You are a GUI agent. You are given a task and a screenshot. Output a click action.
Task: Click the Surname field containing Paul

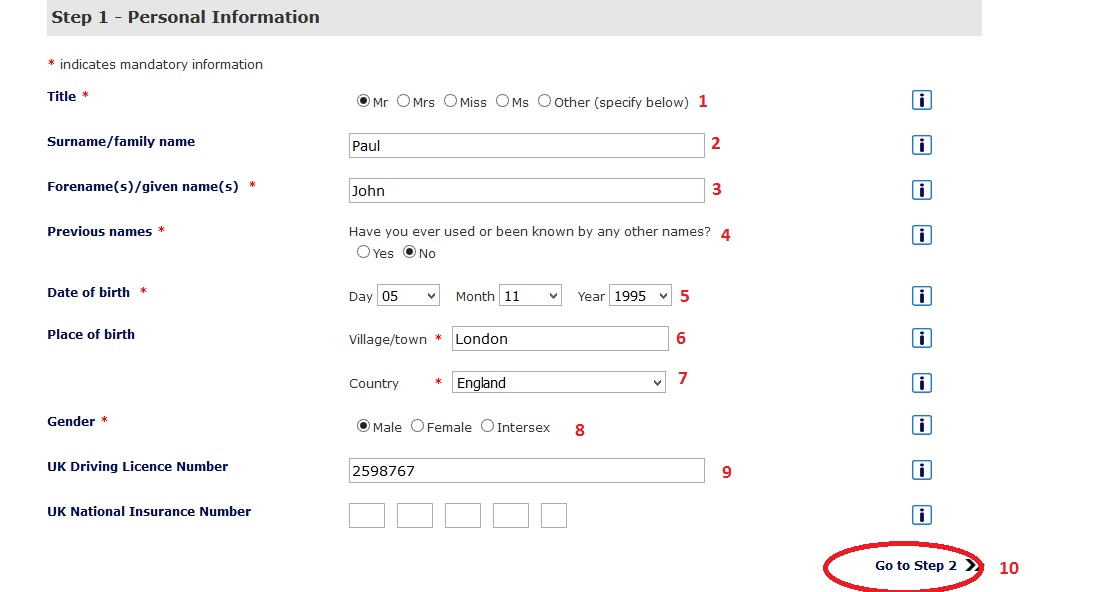click(527, 146)
